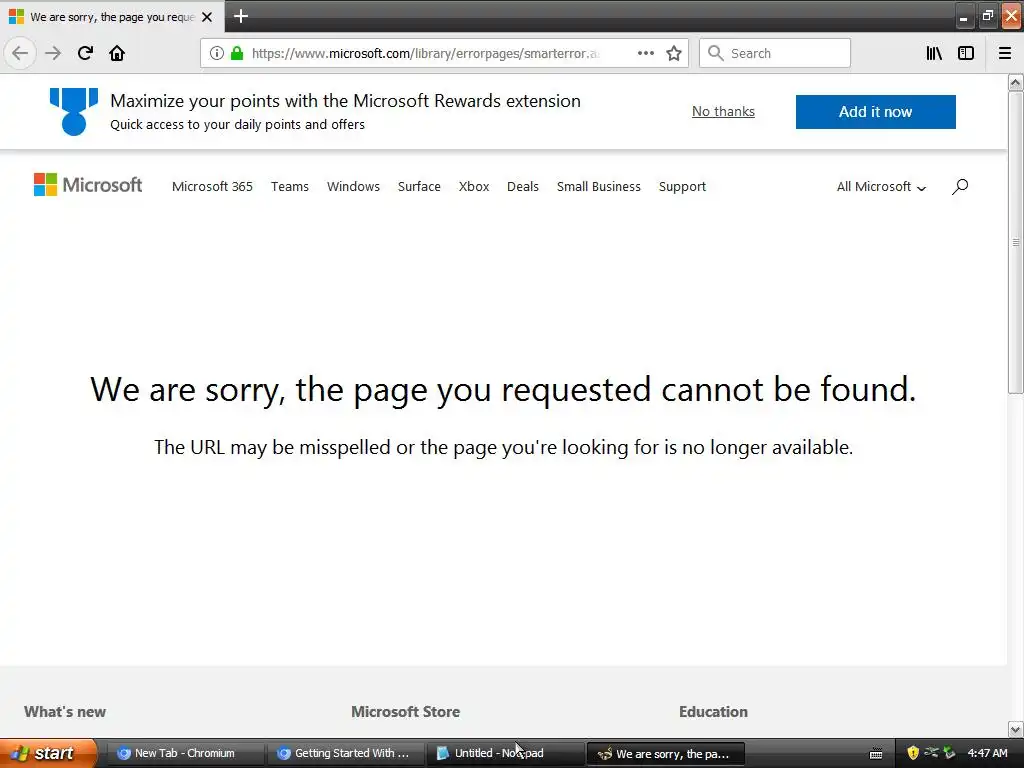Switch to Getting Started With taskbar item

click(x=345, y=753)
